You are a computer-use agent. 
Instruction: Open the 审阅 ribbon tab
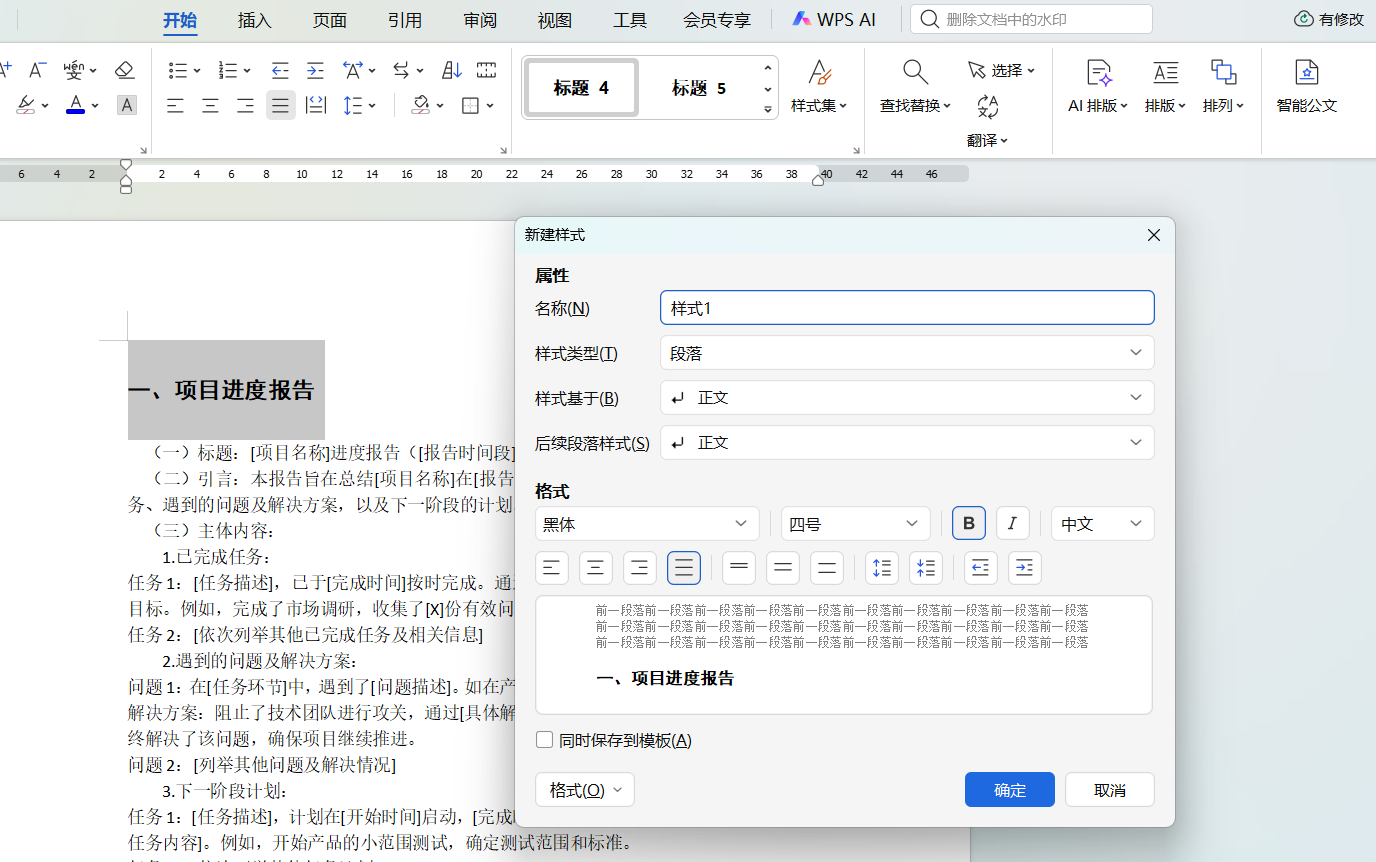[480, 20]
